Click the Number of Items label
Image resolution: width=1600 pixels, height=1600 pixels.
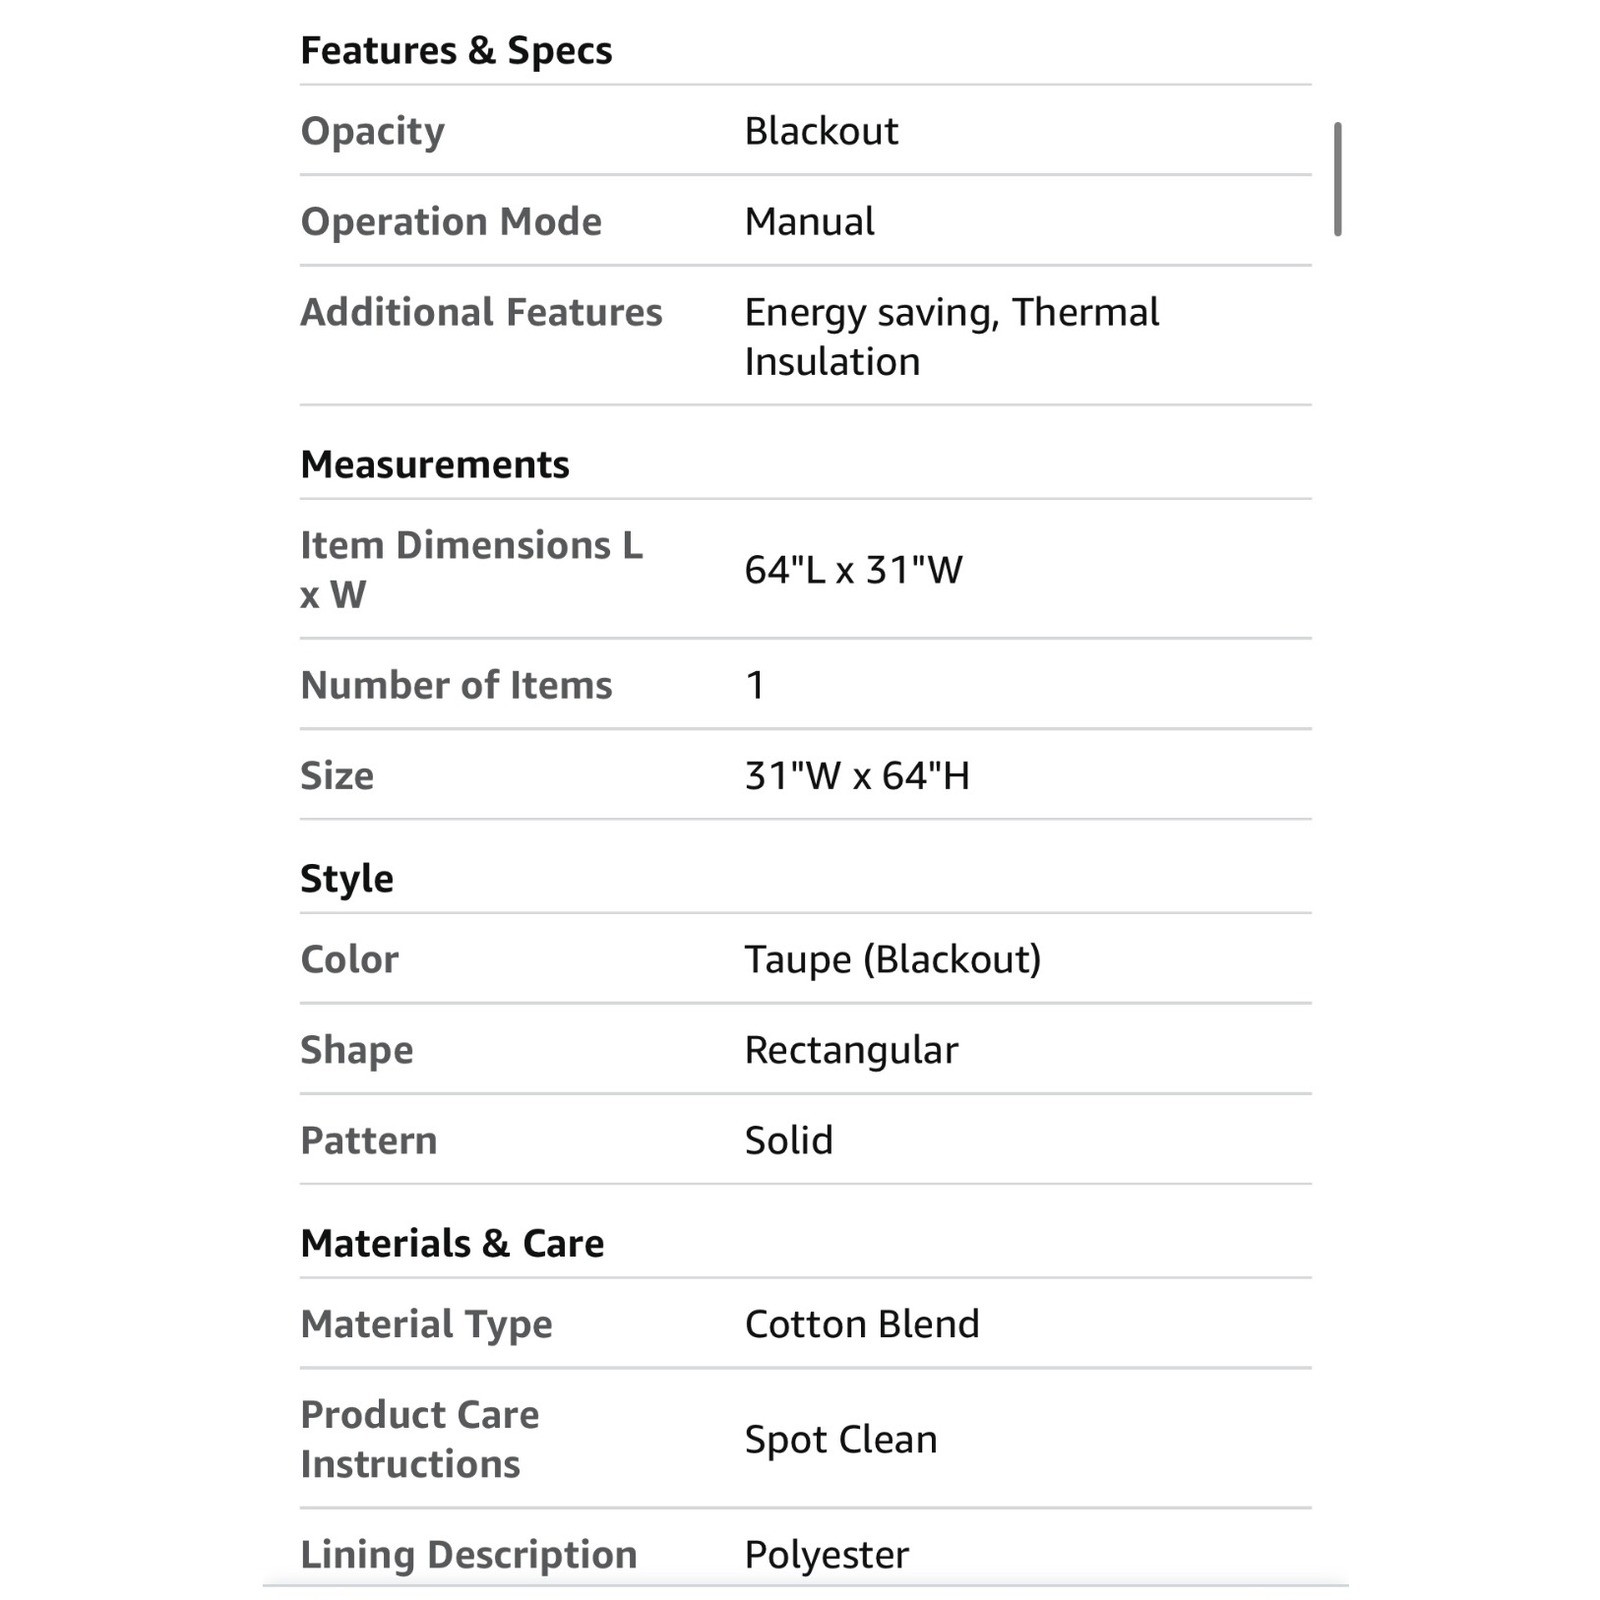[456, 685]
